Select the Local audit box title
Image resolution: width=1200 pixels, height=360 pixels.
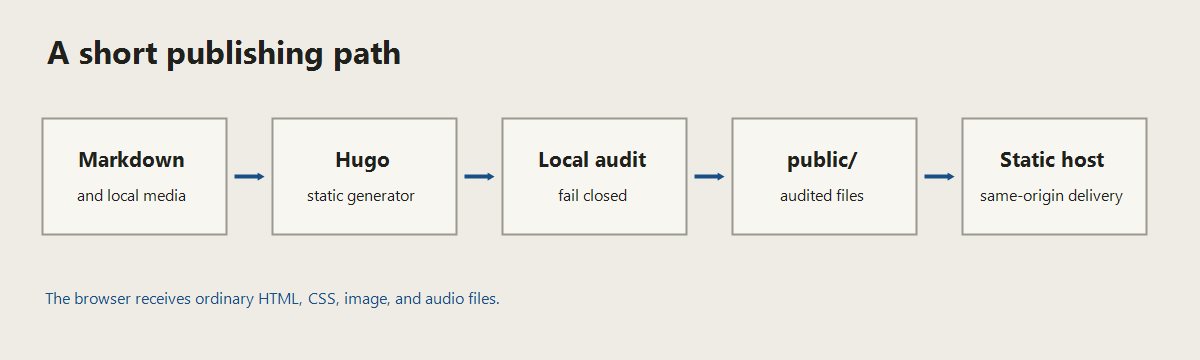(x=592, y=160)
